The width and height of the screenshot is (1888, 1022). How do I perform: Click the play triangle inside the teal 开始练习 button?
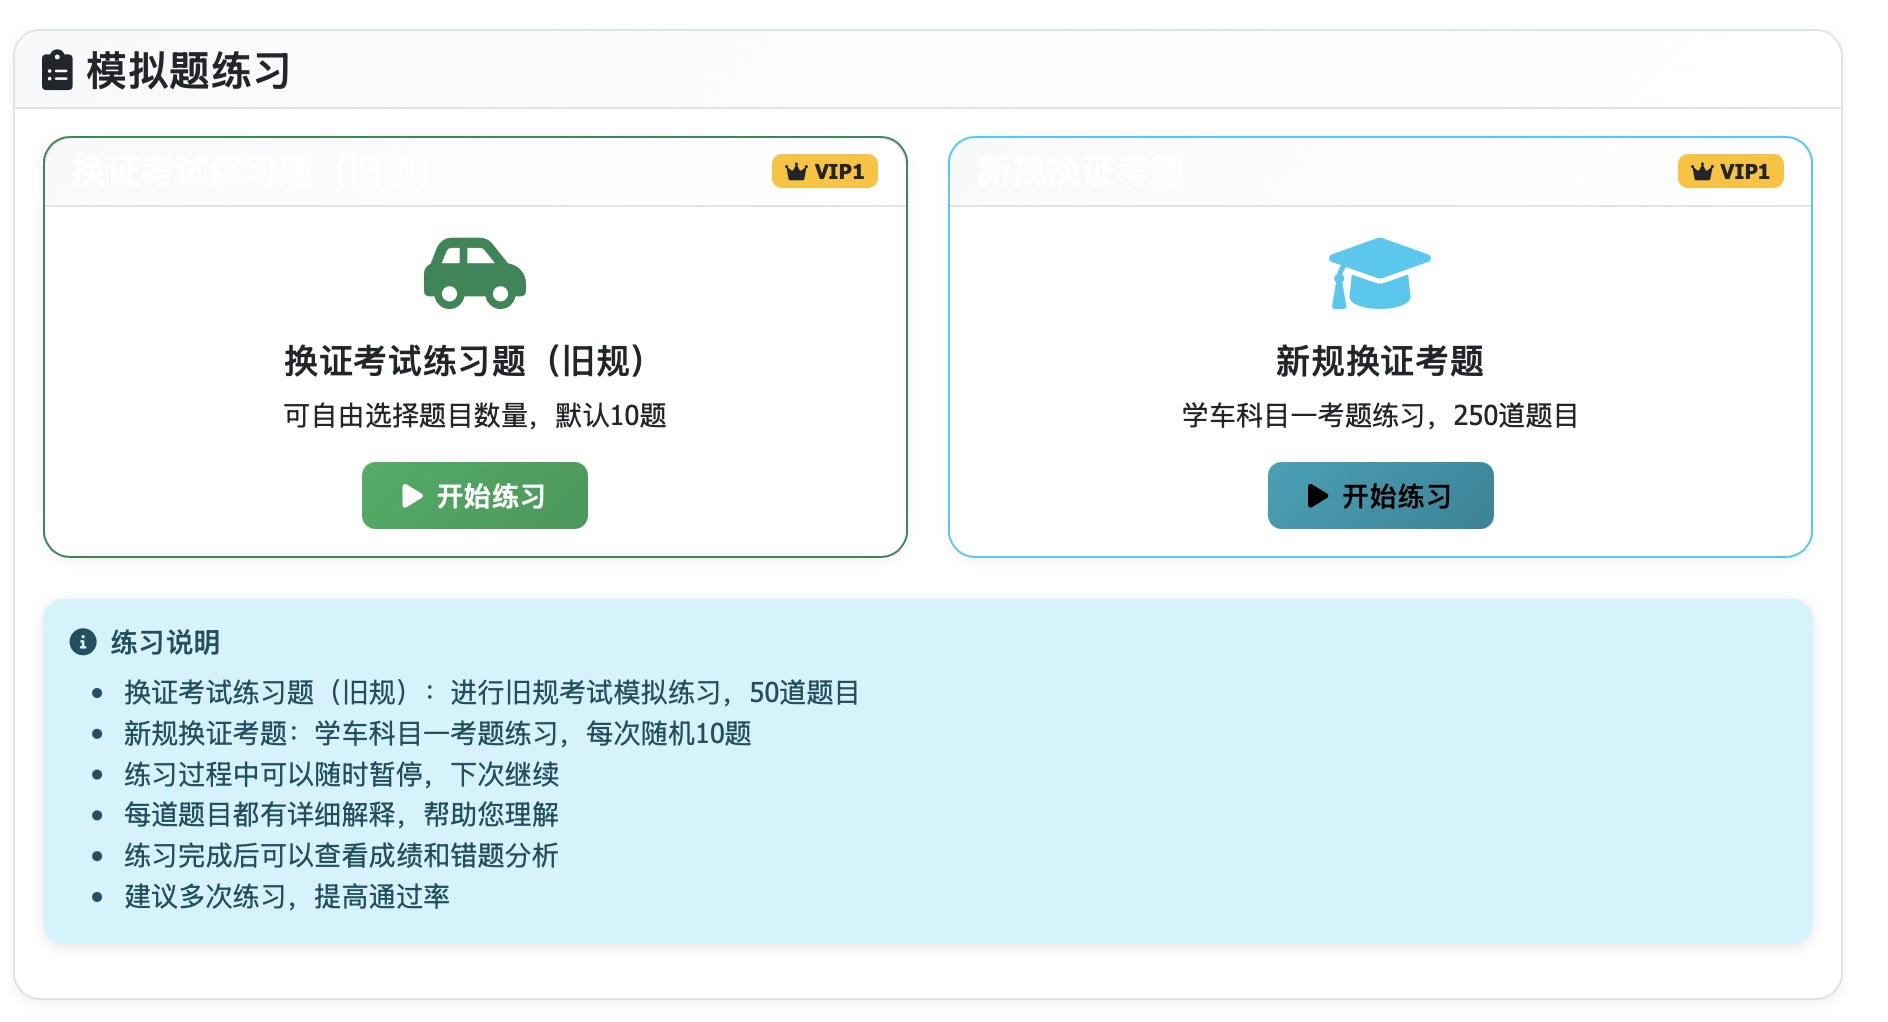pyautogui.click(x=1316, y=495)
